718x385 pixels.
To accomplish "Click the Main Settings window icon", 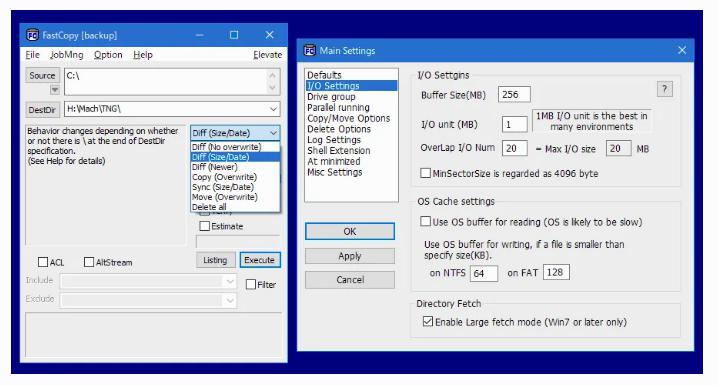I will point(310,50).
